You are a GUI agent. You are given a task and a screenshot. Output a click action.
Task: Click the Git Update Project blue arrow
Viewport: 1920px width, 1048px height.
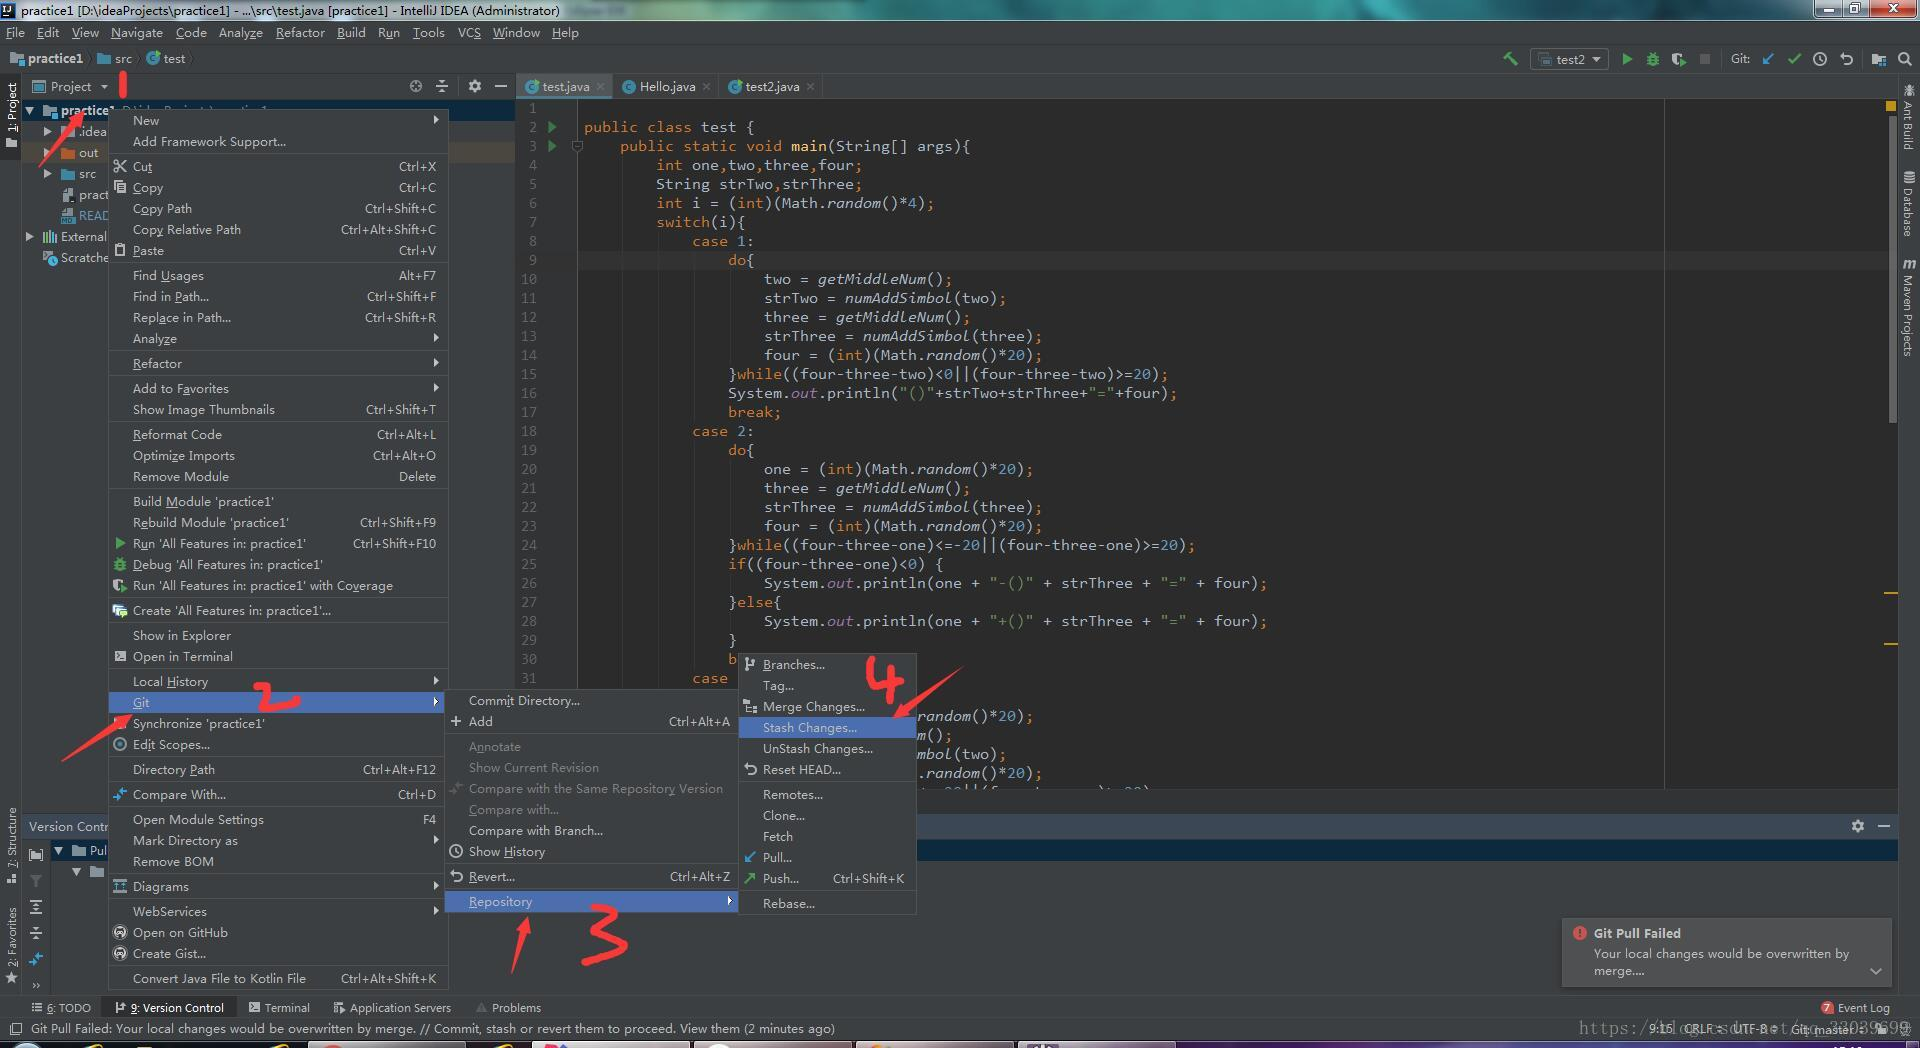tap(1768, 59)
